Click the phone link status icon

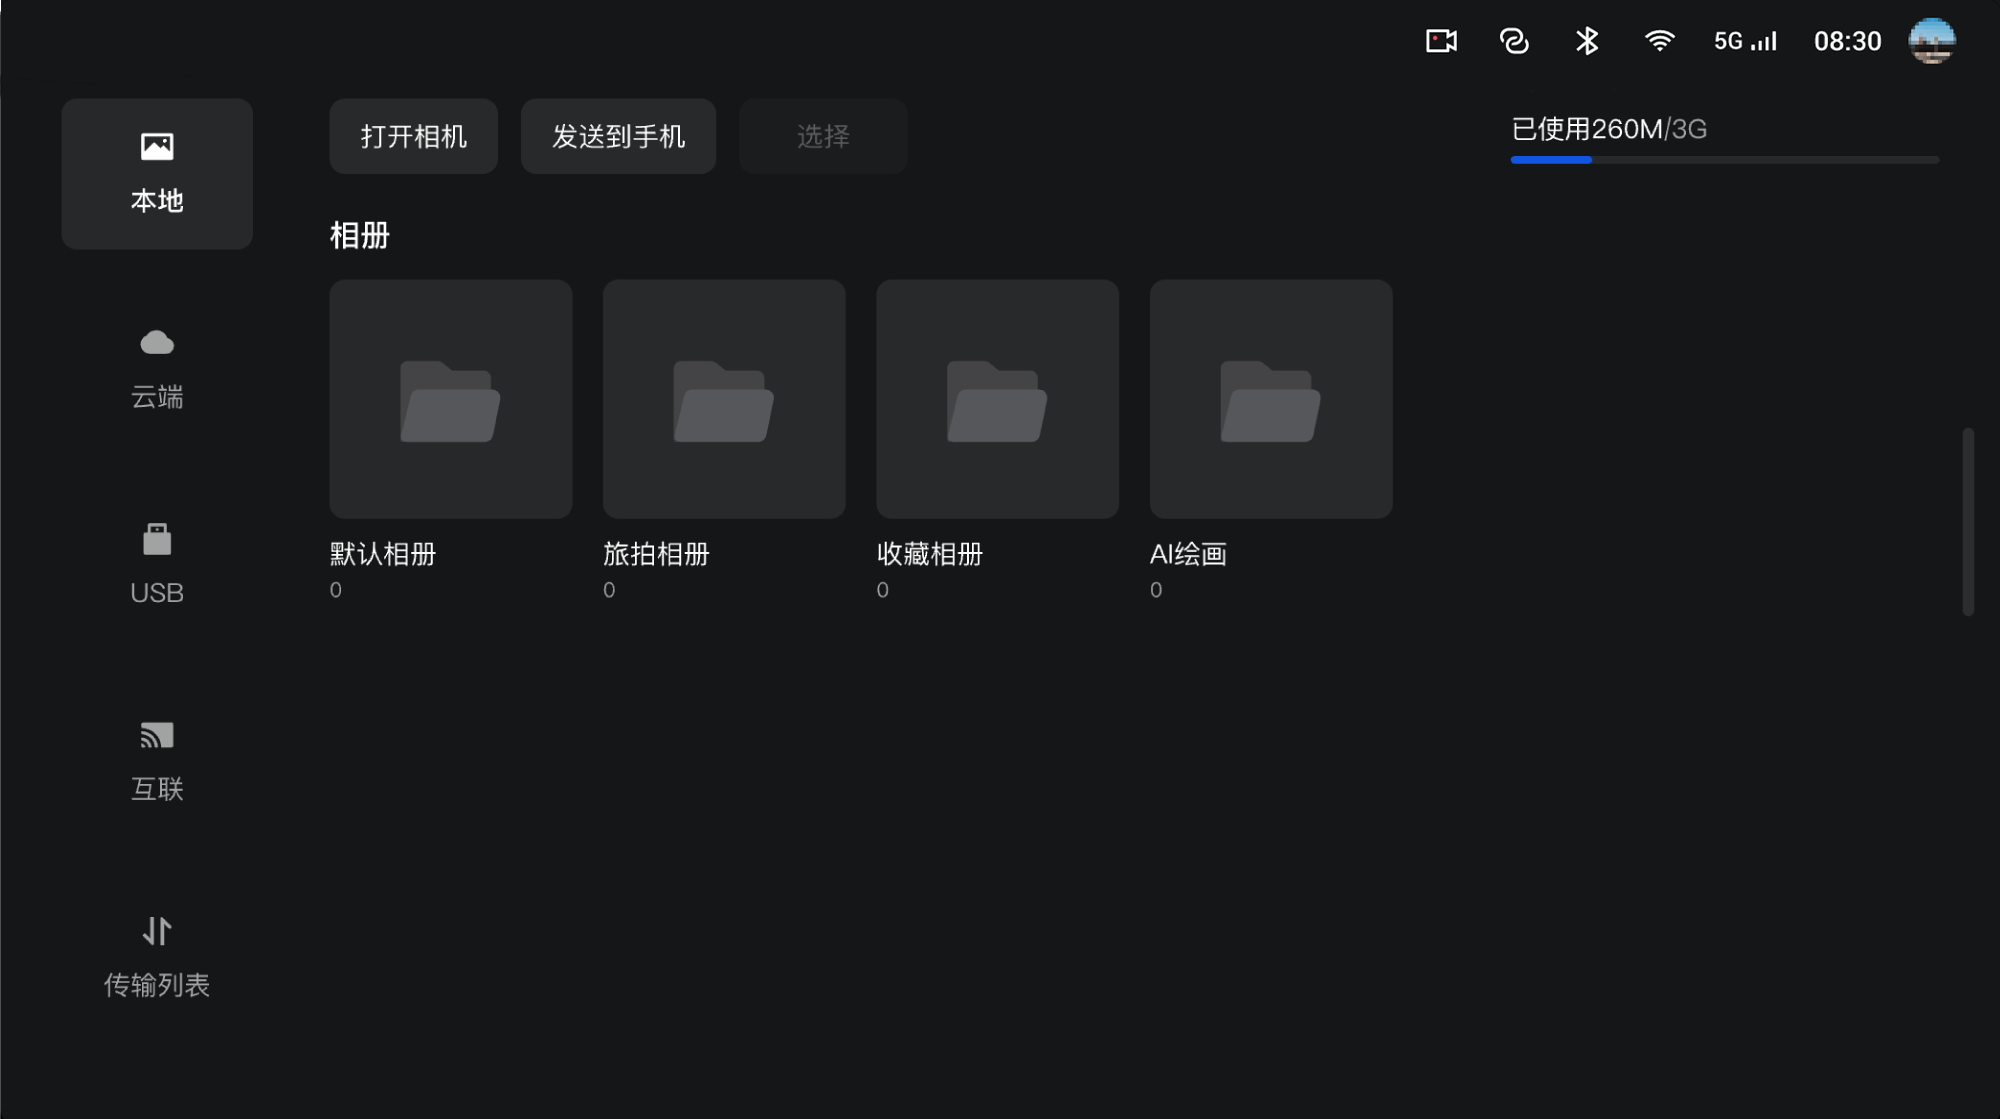click(x=1514, y=41)
